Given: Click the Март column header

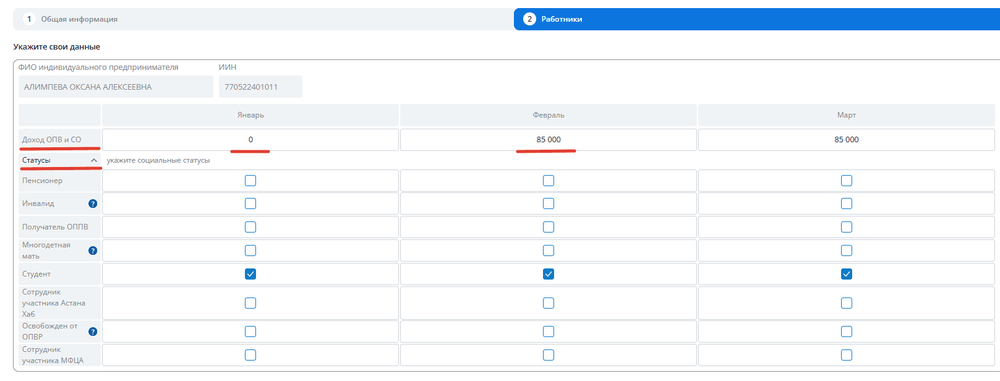Looking at the screenshot, I should pos(846,115).
